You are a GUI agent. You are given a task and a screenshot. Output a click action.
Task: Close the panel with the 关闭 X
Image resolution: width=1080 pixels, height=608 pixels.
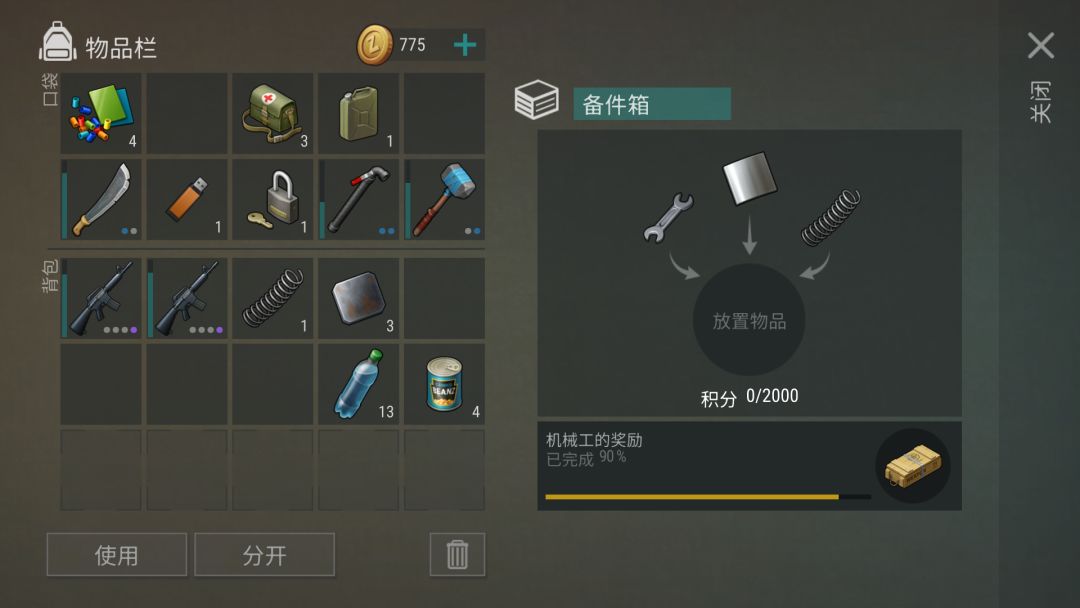(1041, 45)
